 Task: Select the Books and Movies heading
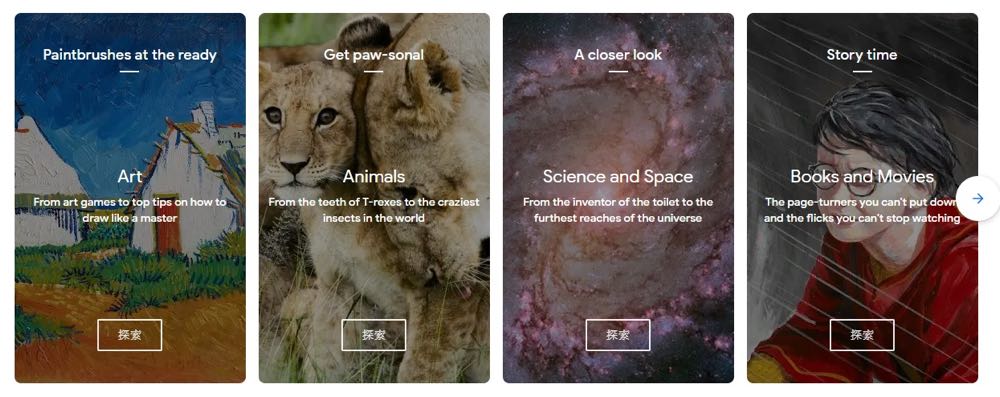(862, 176)
